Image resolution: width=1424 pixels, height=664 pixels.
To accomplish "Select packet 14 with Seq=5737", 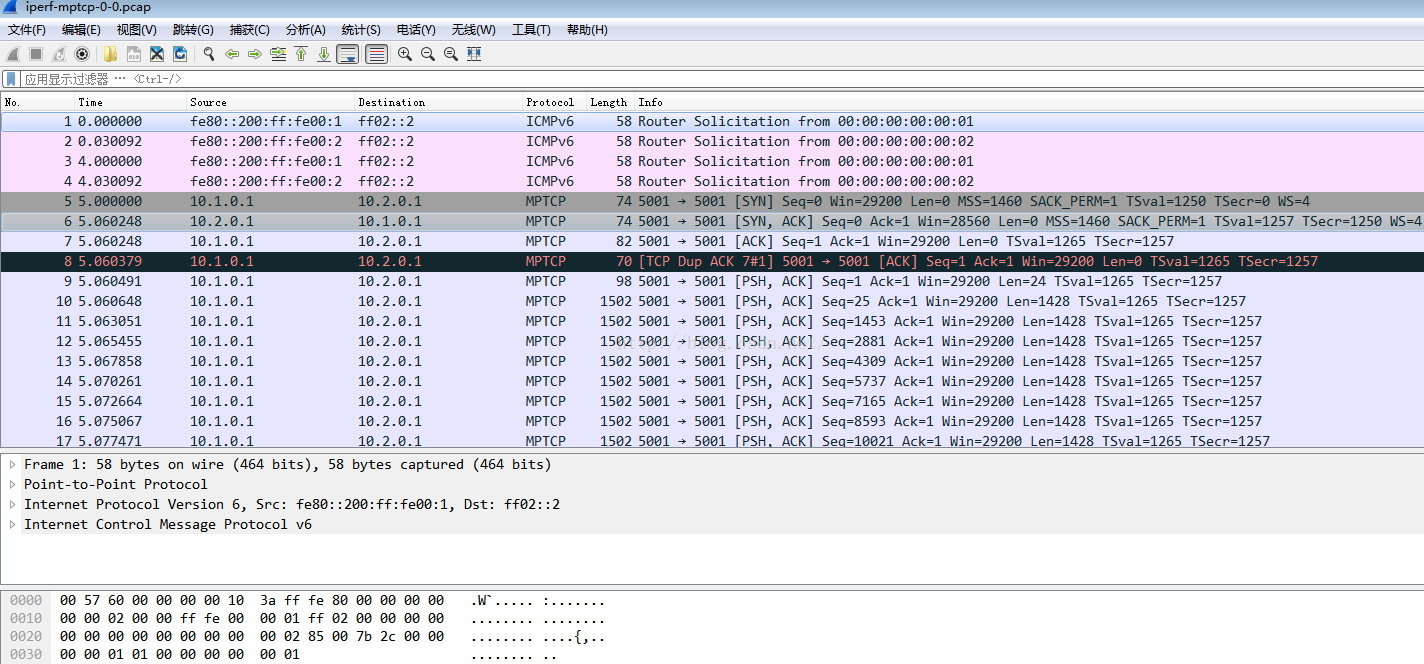I will click(712, 381).
